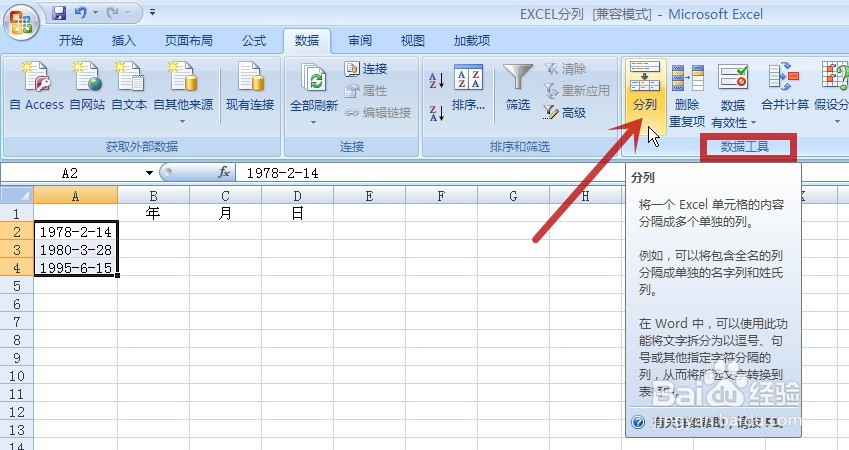Select cell containing 1995-6-15
Screen dimensions: 849x450
click(x=76, y=268)
